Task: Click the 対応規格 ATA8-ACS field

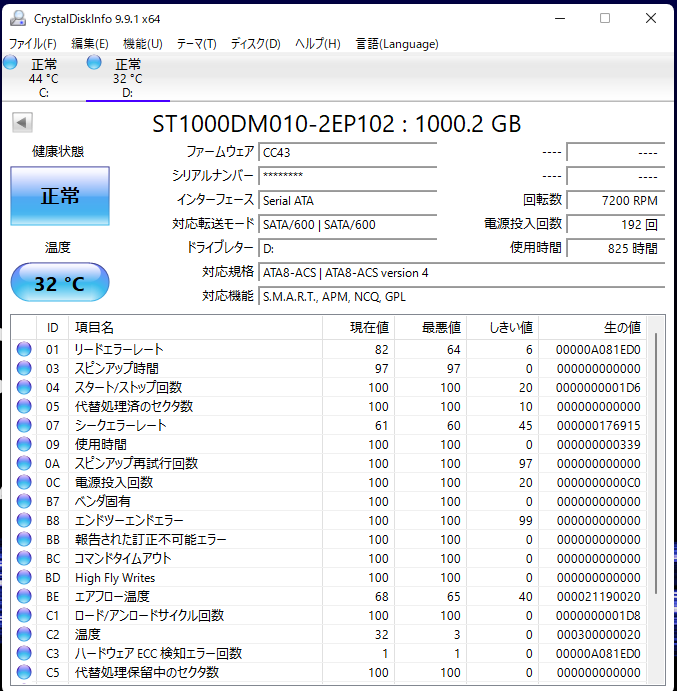Action: [x=461, y=272]
